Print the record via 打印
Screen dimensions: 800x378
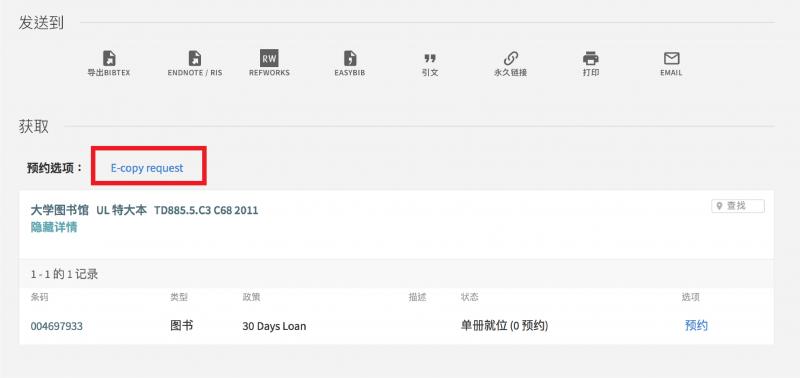[x=591, y=64]
